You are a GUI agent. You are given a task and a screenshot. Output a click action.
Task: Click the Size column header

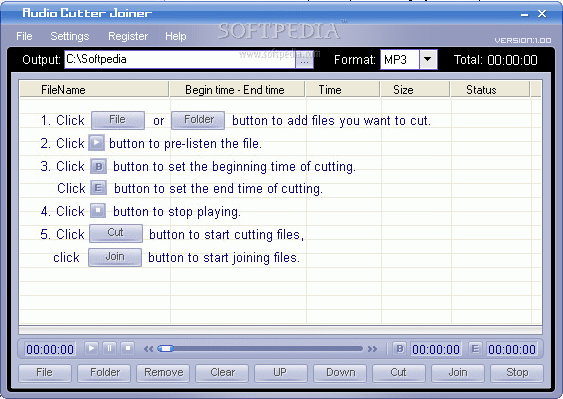415,89
